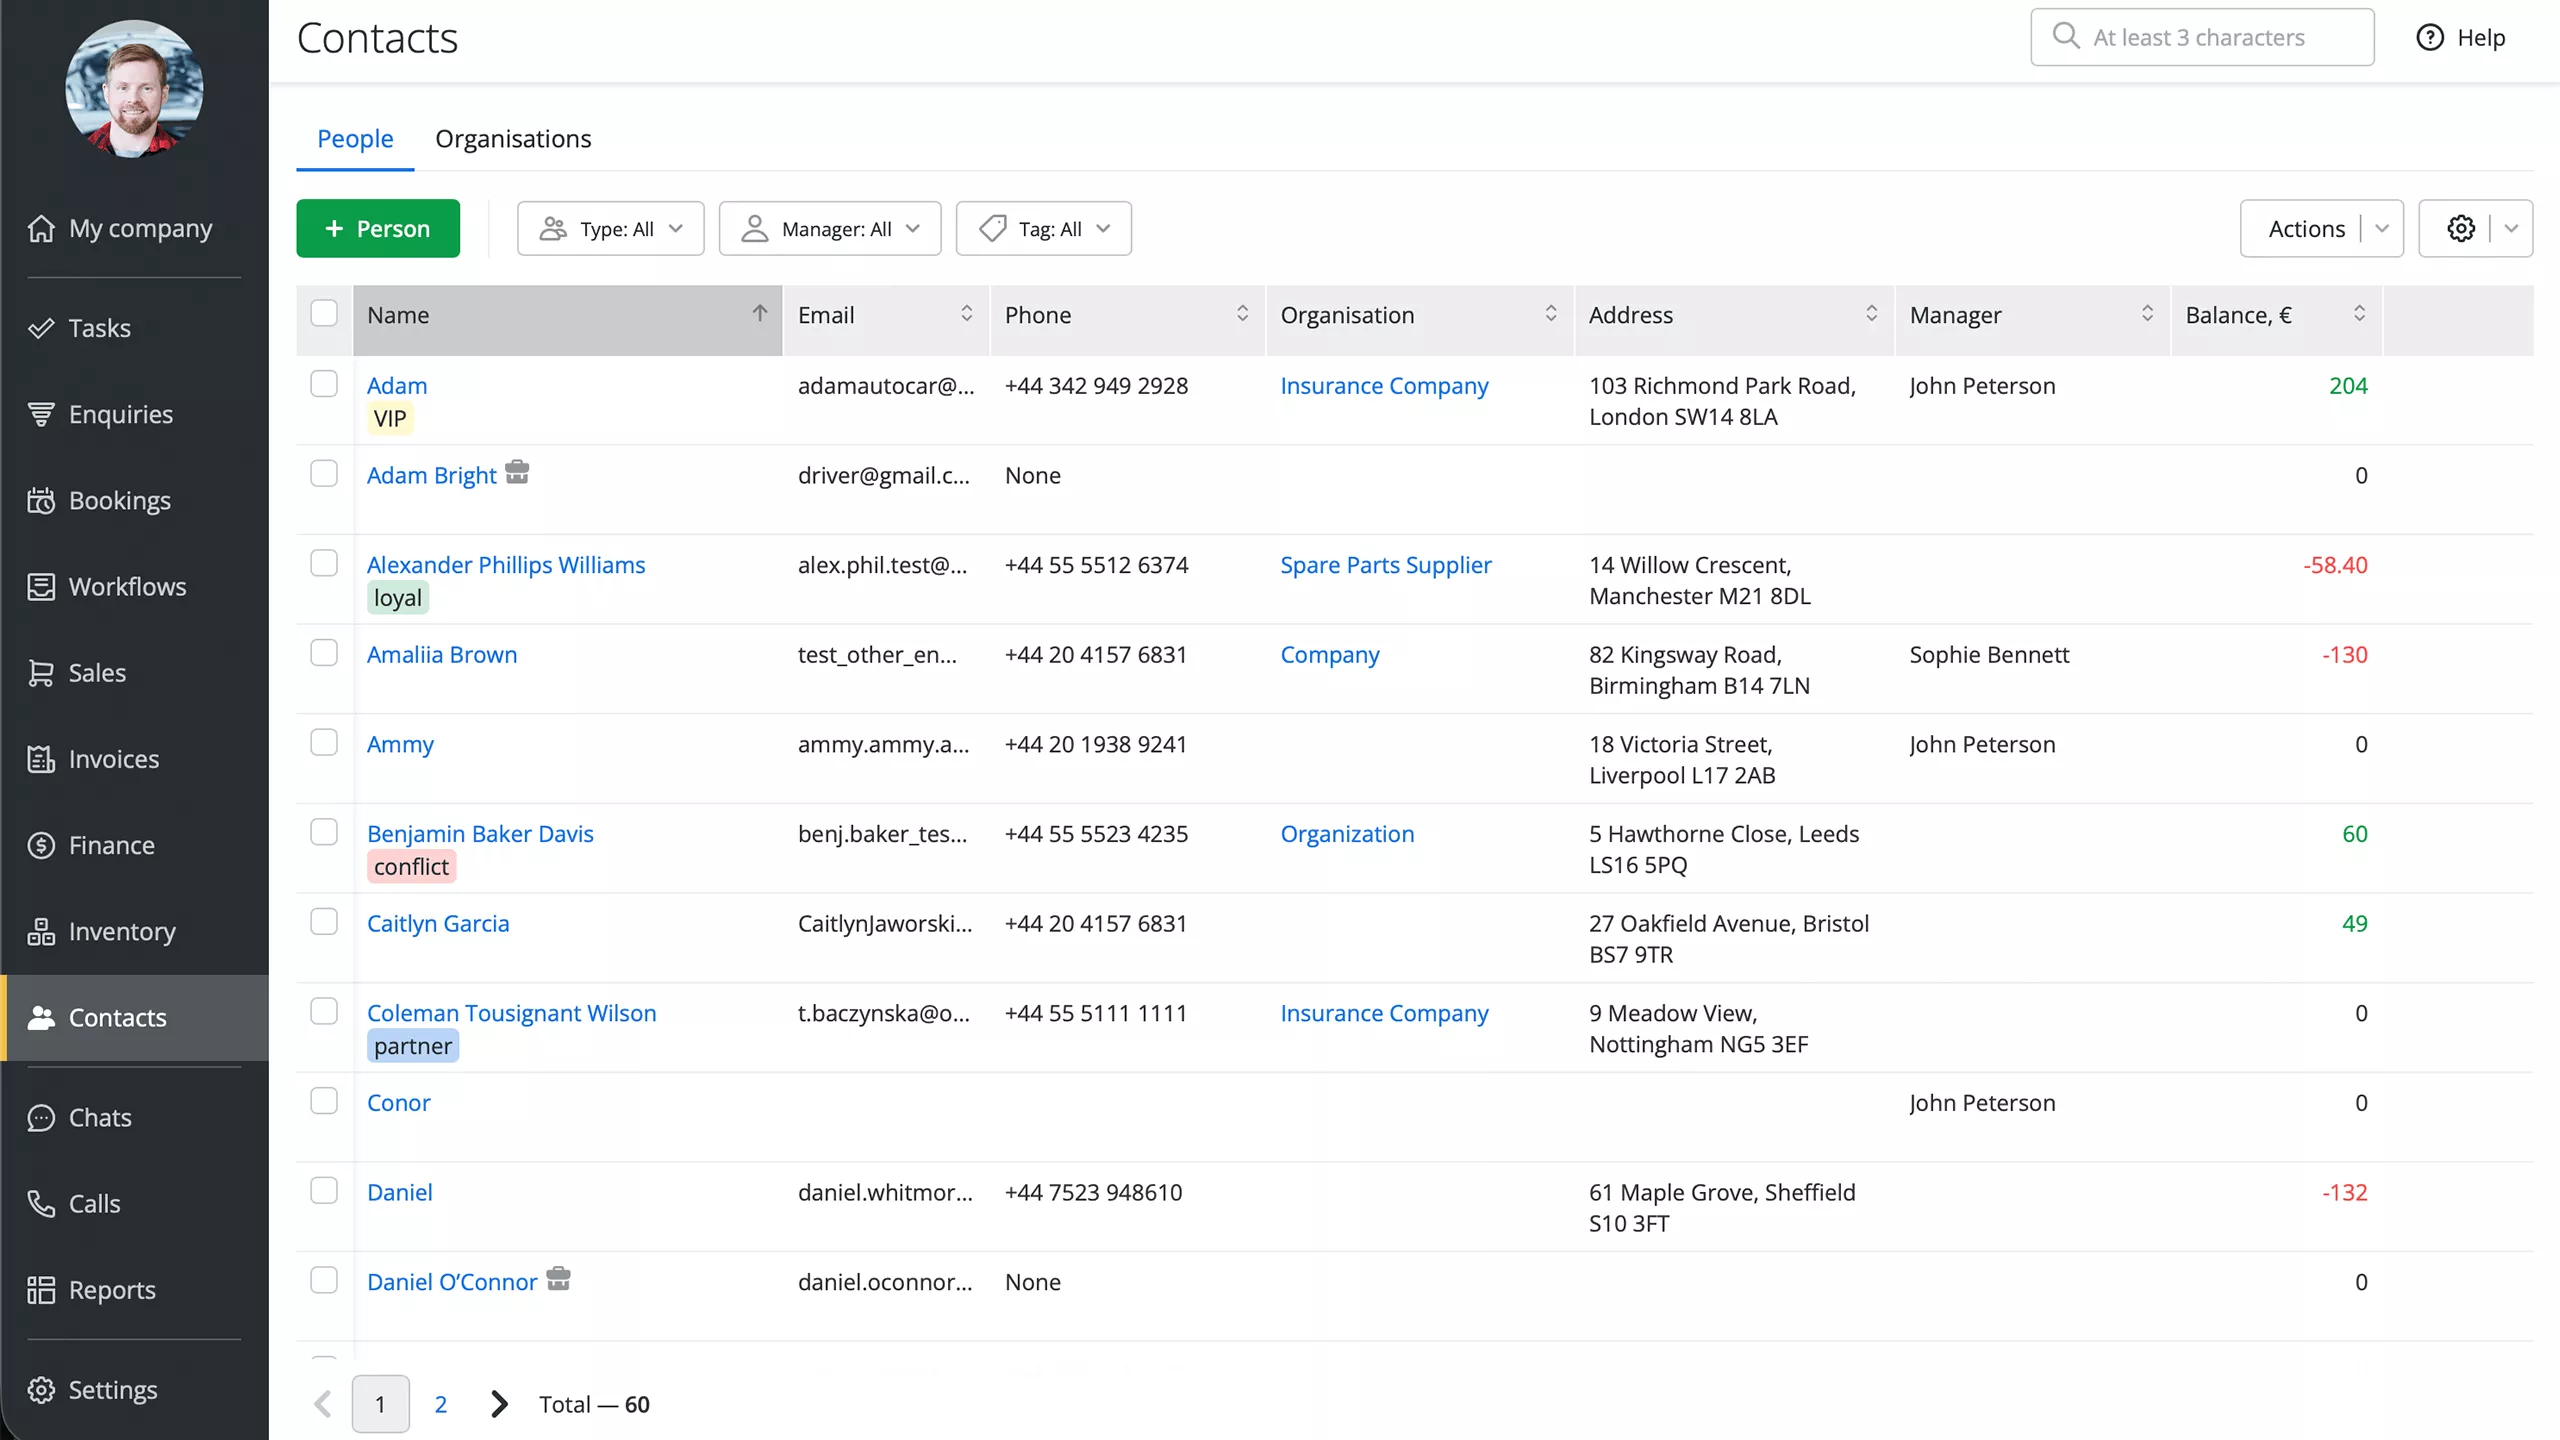Tick the checkbox for Amaliia Brown
The width and height of the screenshot is (2560, 1440).
coord(324,653)
